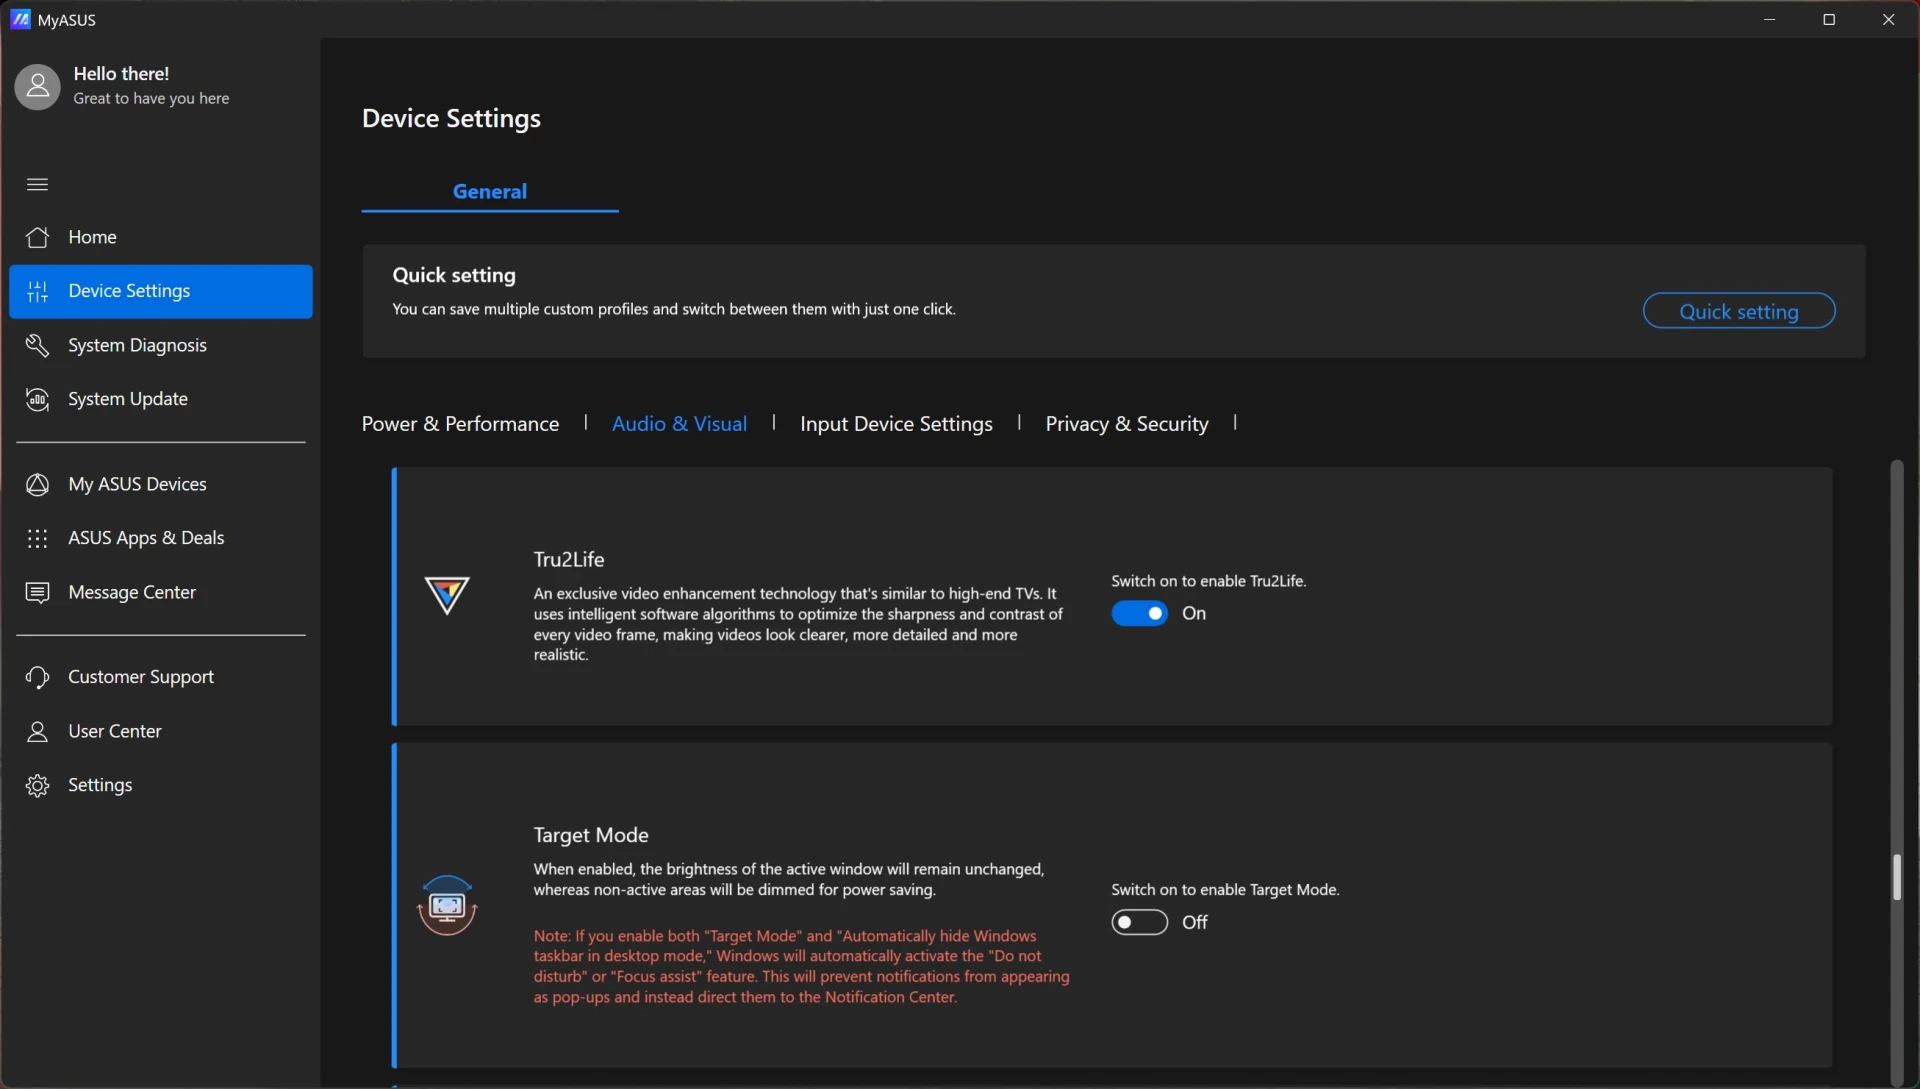
Task: Click the My ASUS Devices icon
Action: [x=37, y=484]
